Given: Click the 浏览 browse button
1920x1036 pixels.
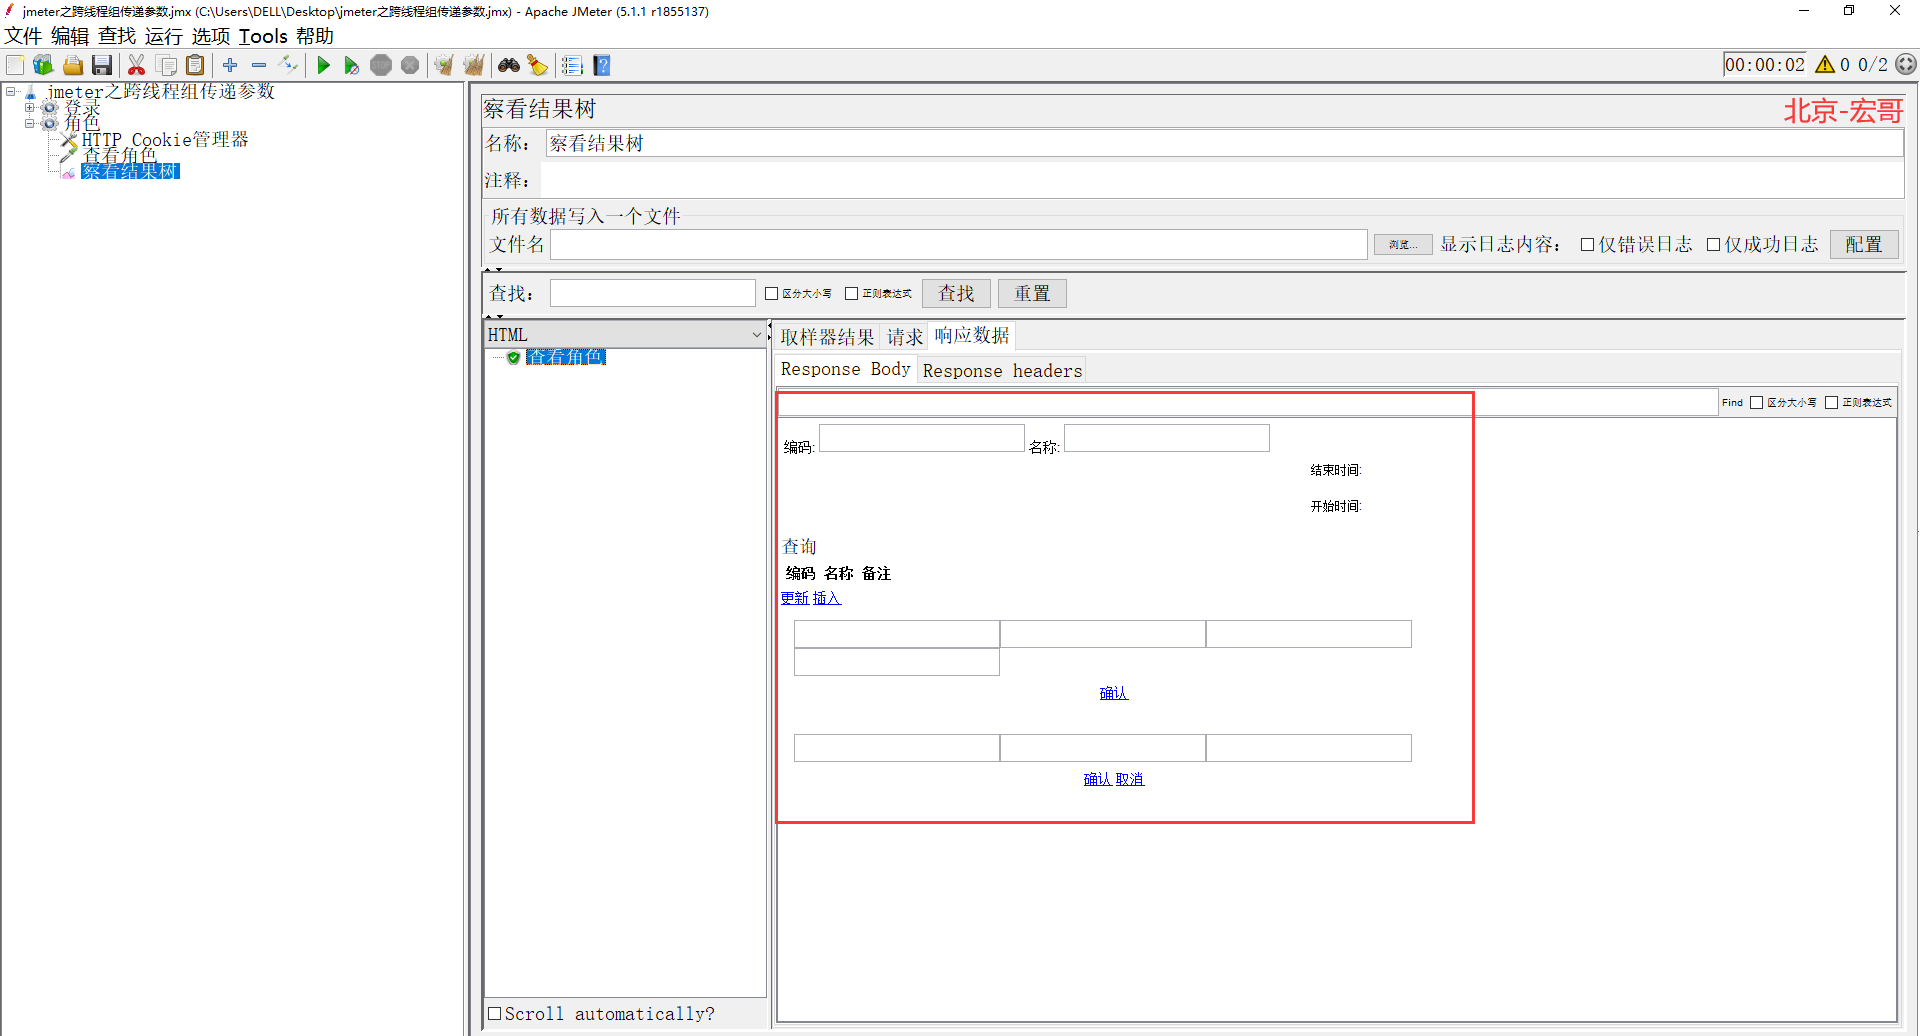Looking at the screenshot, I should [x=1403, y=245].
